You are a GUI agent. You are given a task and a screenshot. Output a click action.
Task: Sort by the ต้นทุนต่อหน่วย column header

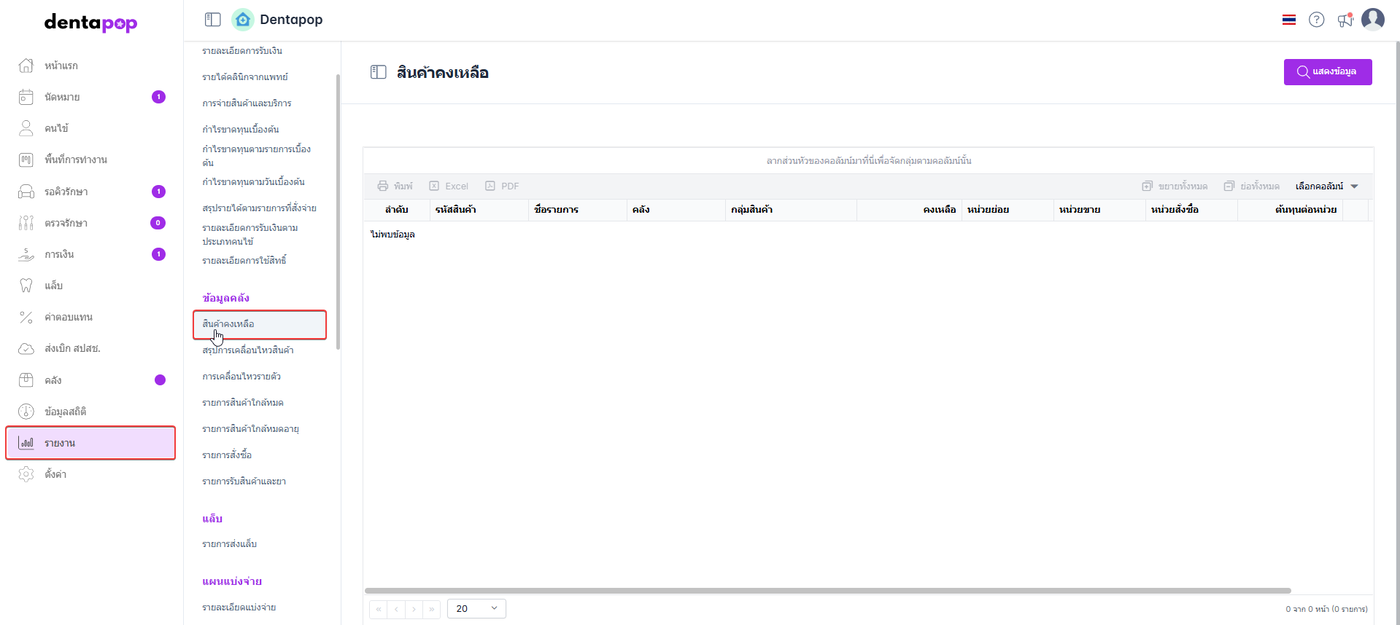(1290, 210)
